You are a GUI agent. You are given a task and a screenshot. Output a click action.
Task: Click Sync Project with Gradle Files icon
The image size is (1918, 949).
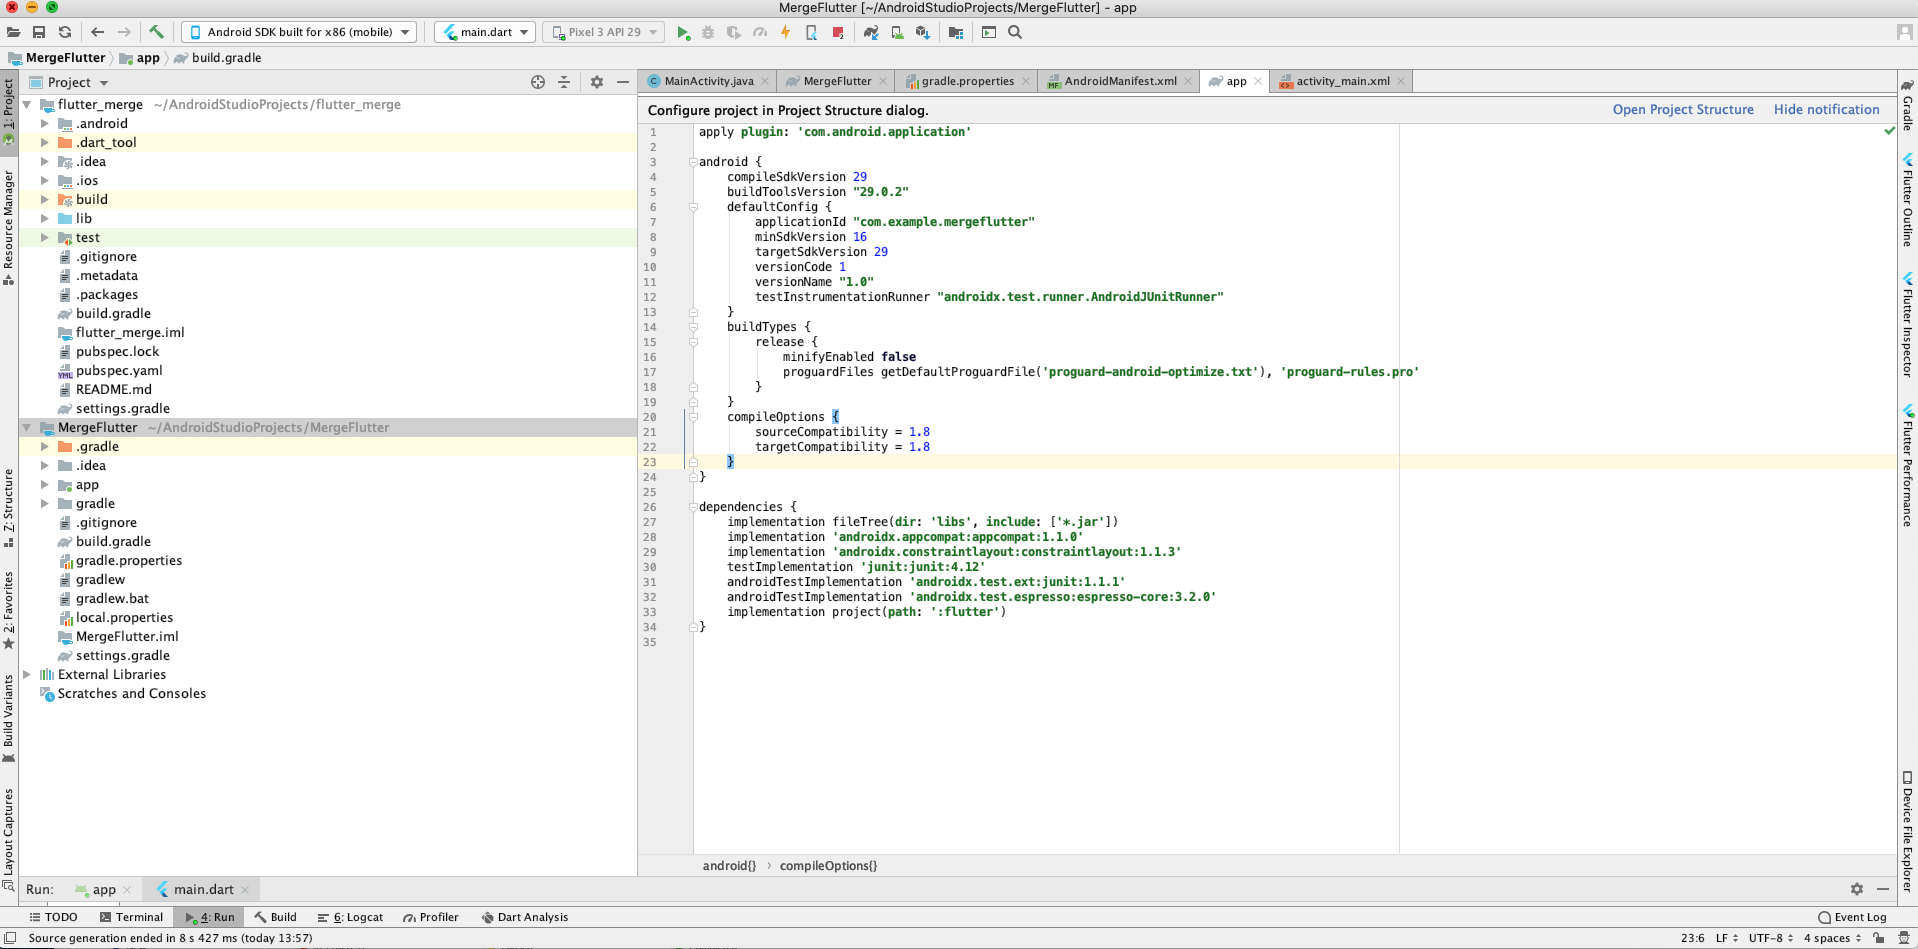pos(871,32)
